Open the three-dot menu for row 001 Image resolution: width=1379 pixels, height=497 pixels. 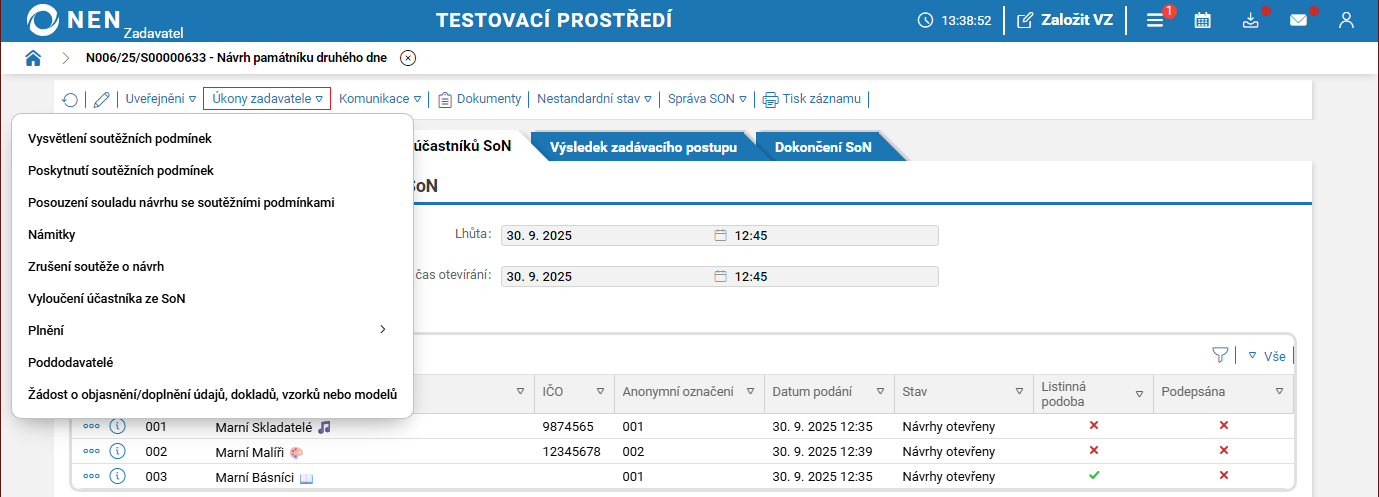tap(92, 427)
